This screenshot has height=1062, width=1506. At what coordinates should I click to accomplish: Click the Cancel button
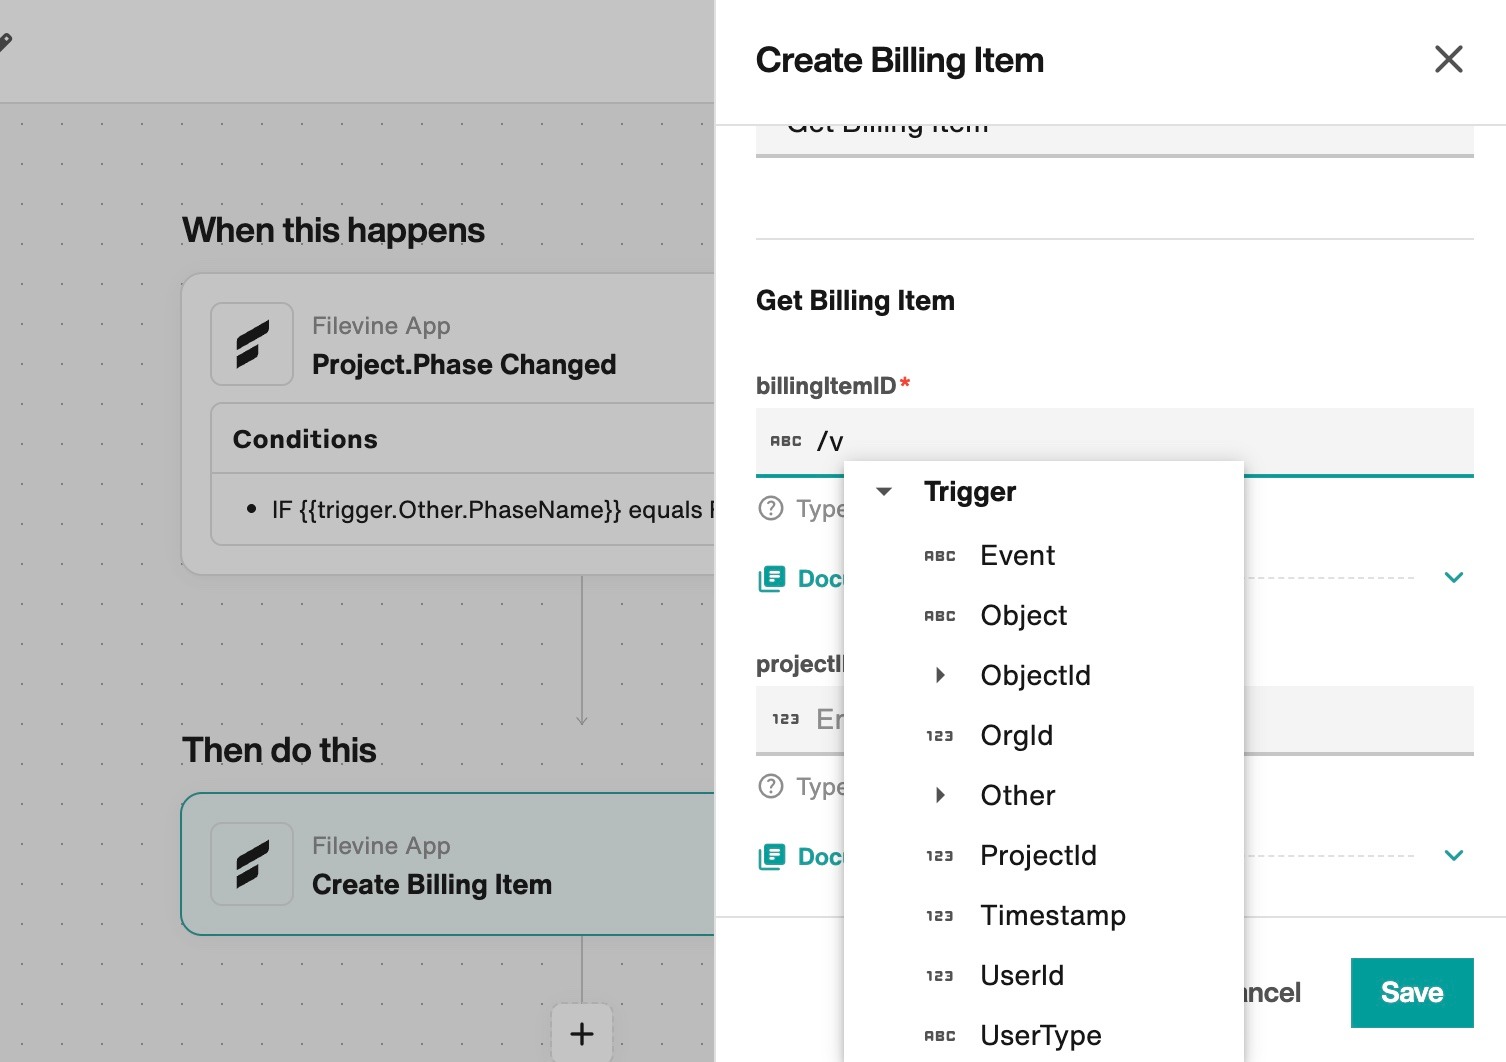(x=1271, y=993)
